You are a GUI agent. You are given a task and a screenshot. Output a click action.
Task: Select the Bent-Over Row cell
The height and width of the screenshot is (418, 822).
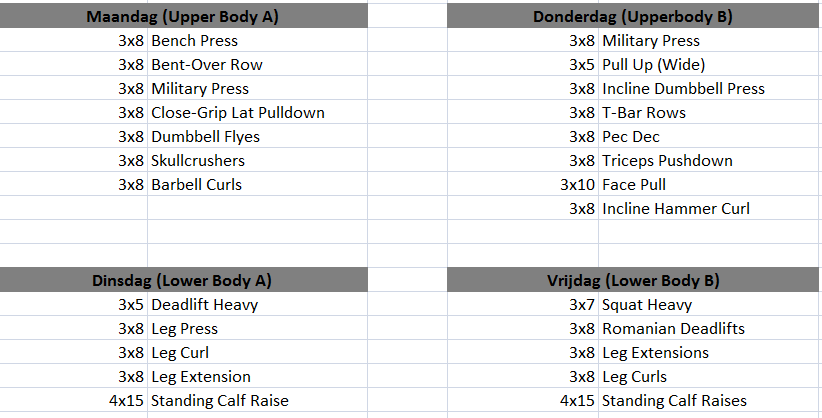click(207, 65)
